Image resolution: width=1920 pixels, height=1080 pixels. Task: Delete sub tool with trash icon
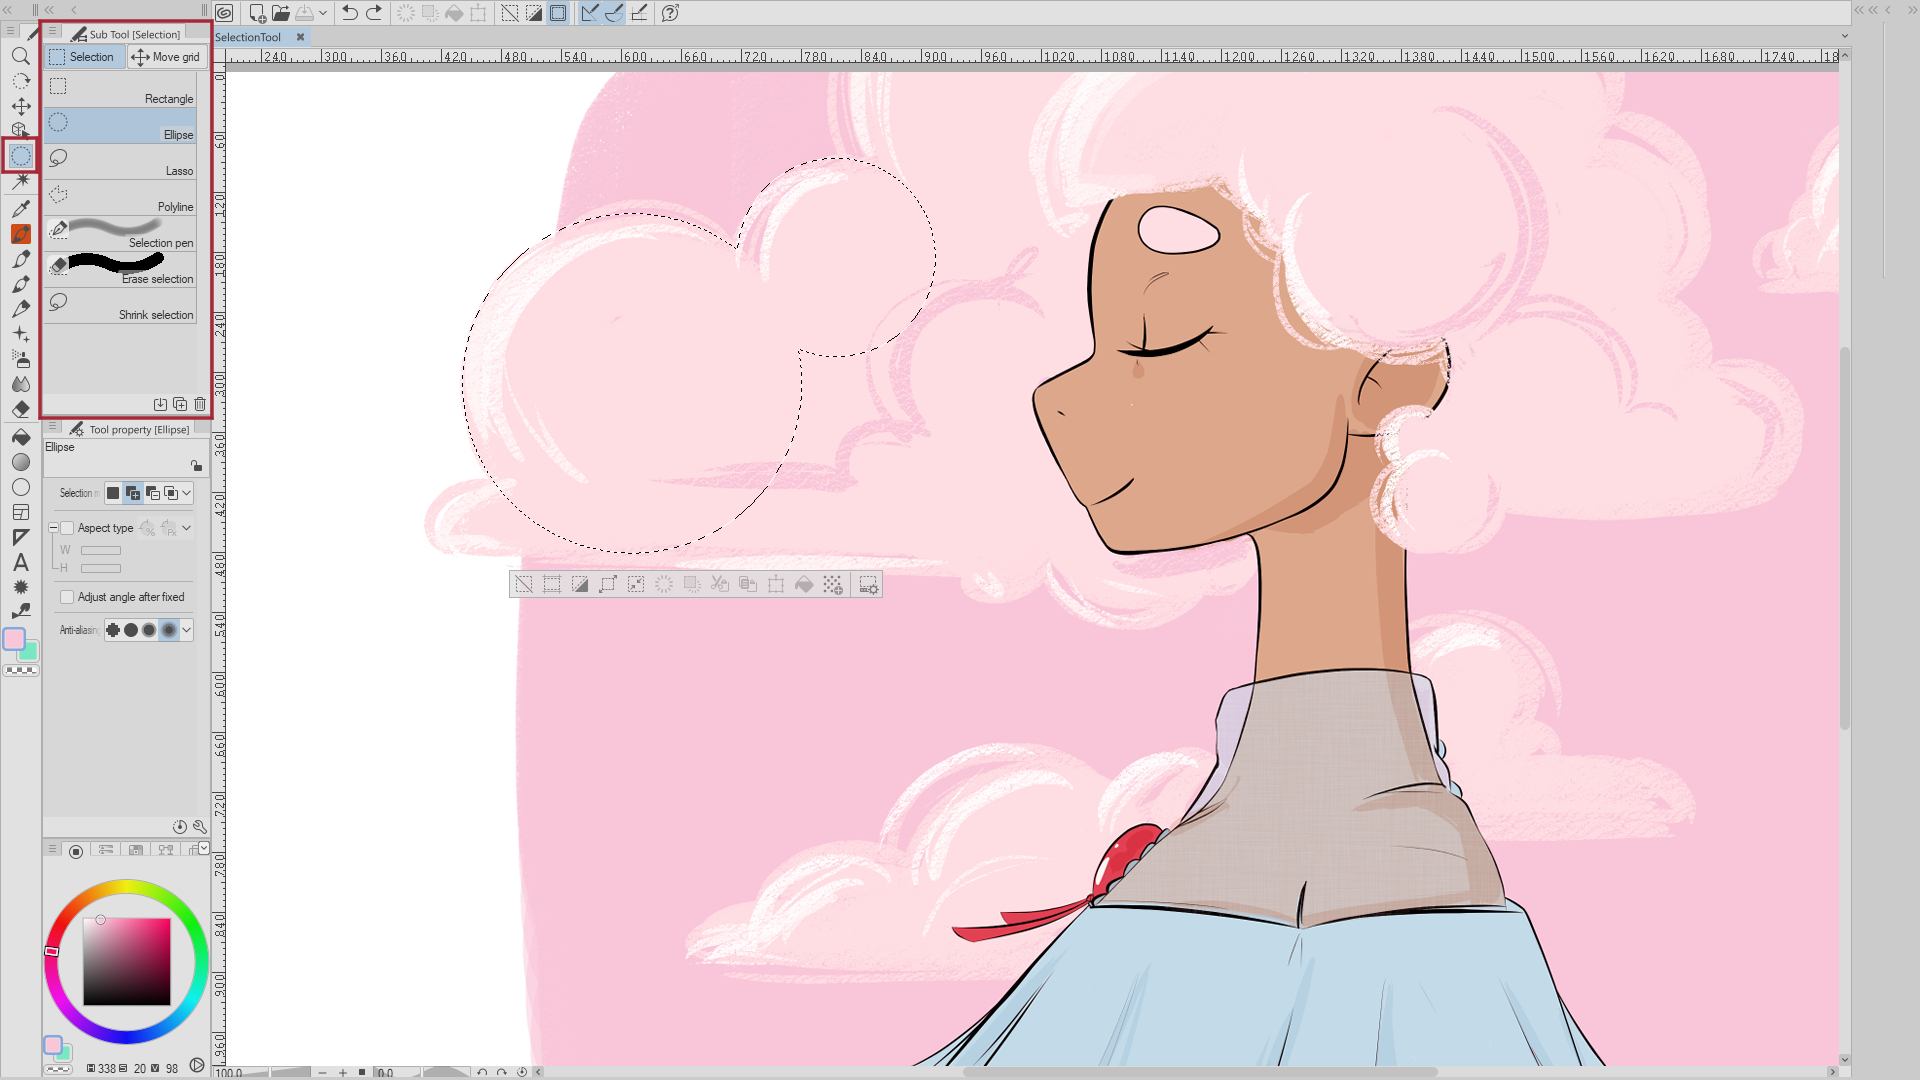pyautogui.click(x=200, y=404)
